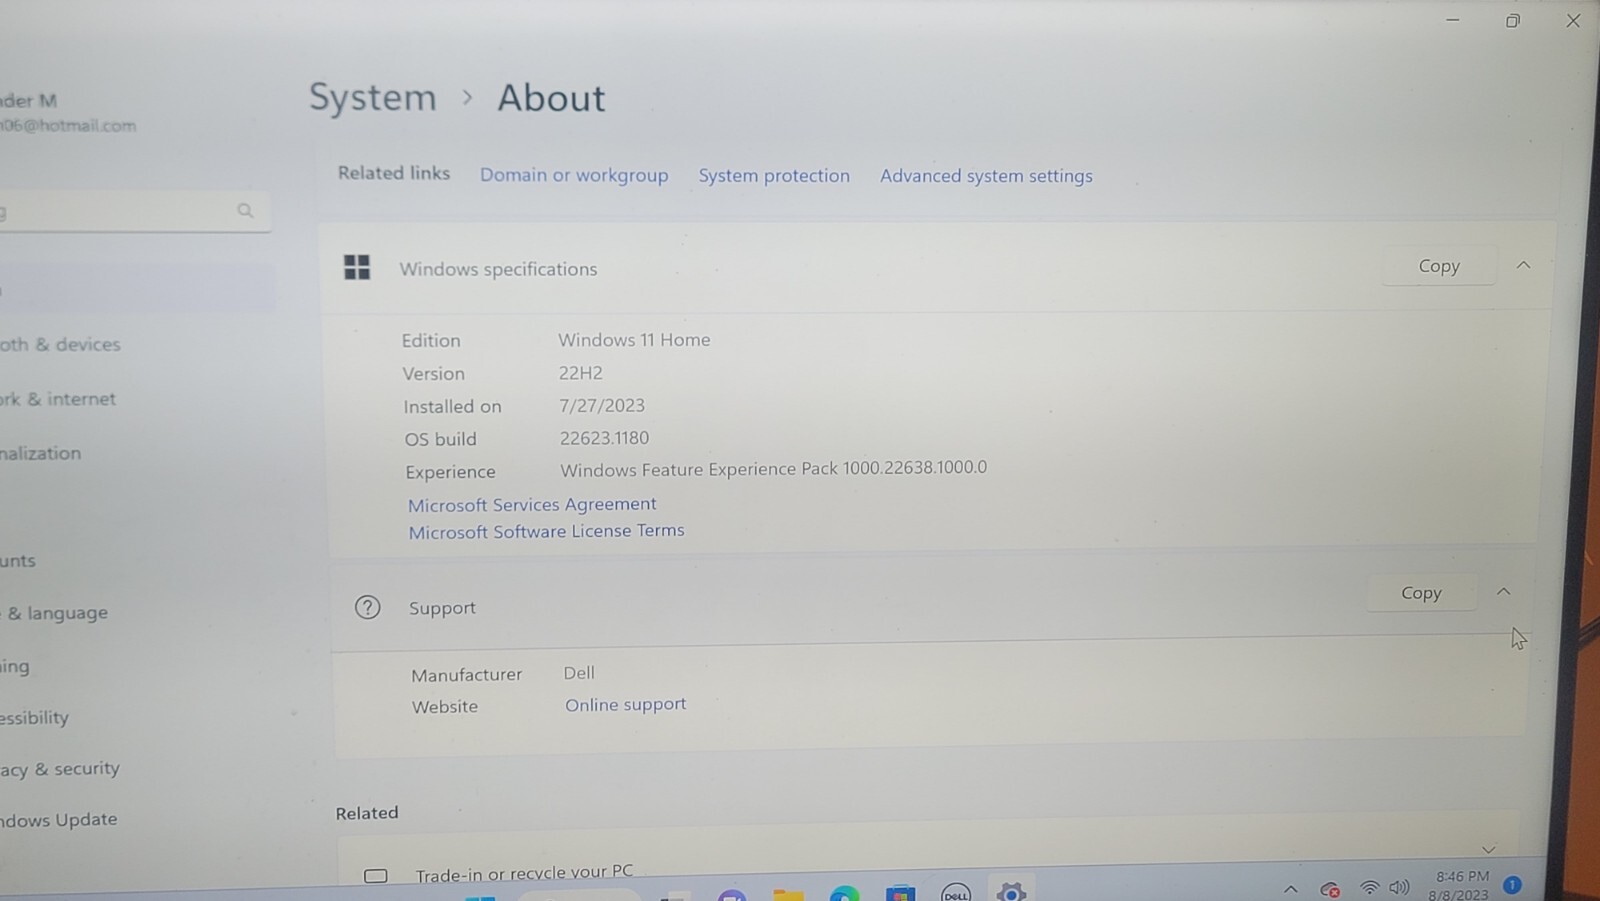Show hidden system tray icons
Screen dimensions: 1600x901
click(x=1291, y=889)
